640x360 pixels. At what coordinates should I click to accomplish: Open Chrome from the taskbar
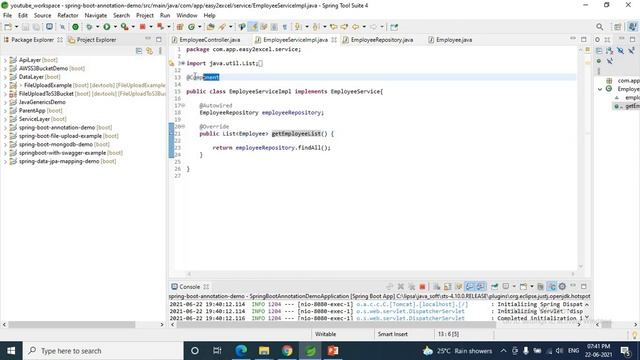click(287, 351)
